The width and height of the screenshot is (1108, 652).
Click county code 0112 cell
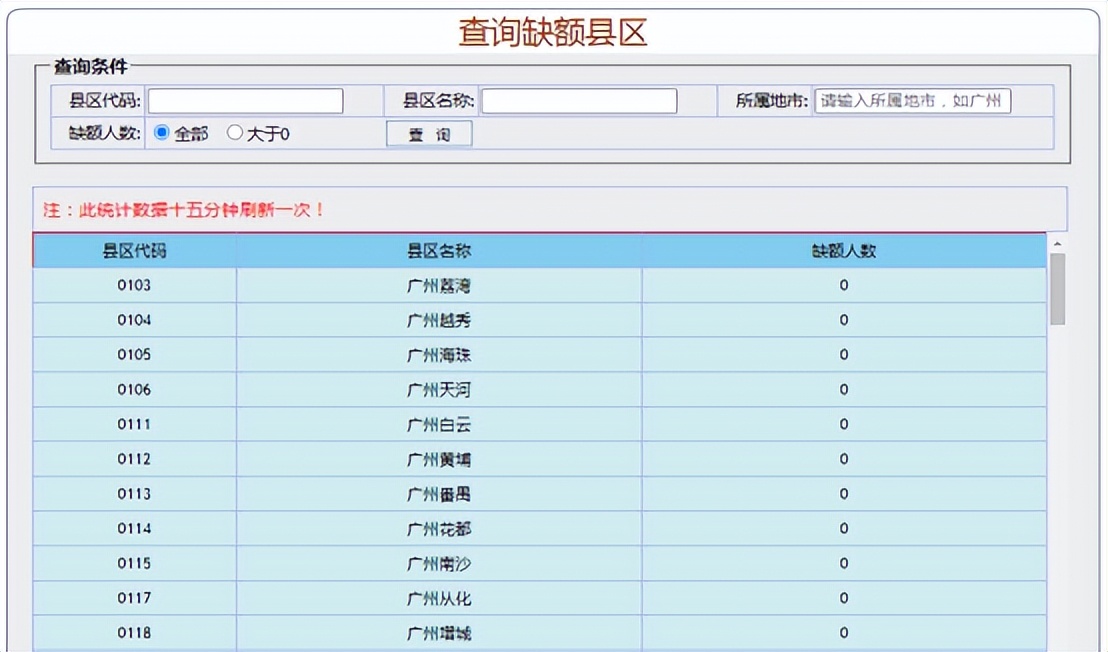[134, 459]
